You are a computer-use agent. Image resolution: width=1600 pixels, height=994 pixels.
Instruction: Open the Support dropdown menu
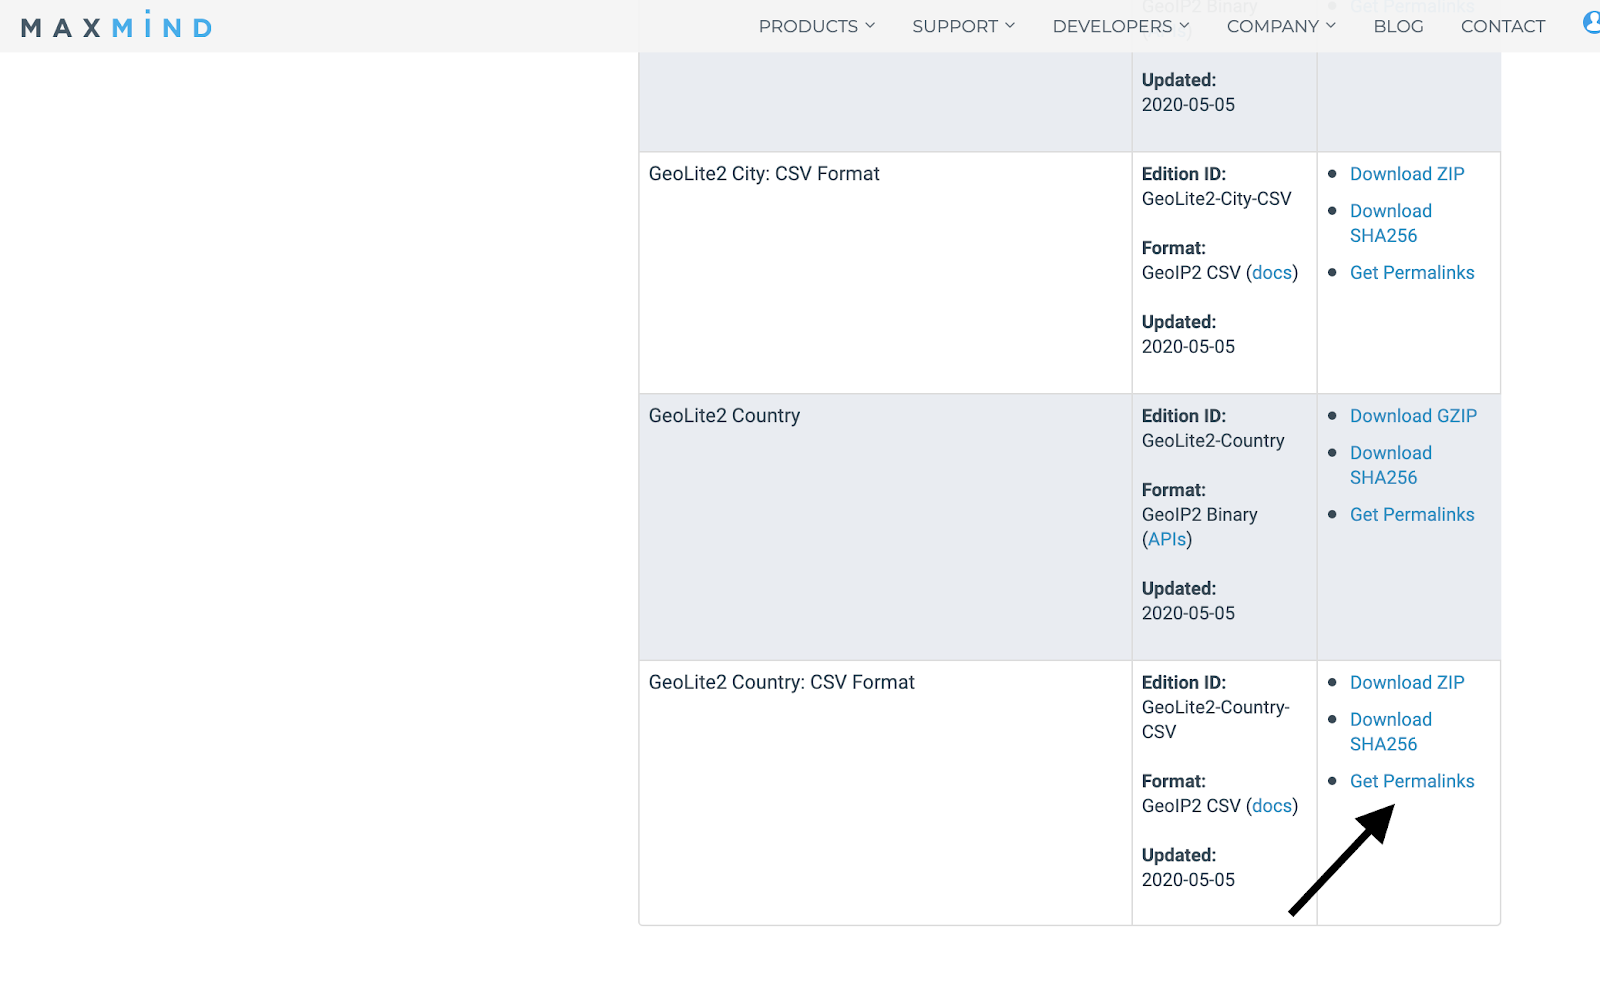click(963, 26)
